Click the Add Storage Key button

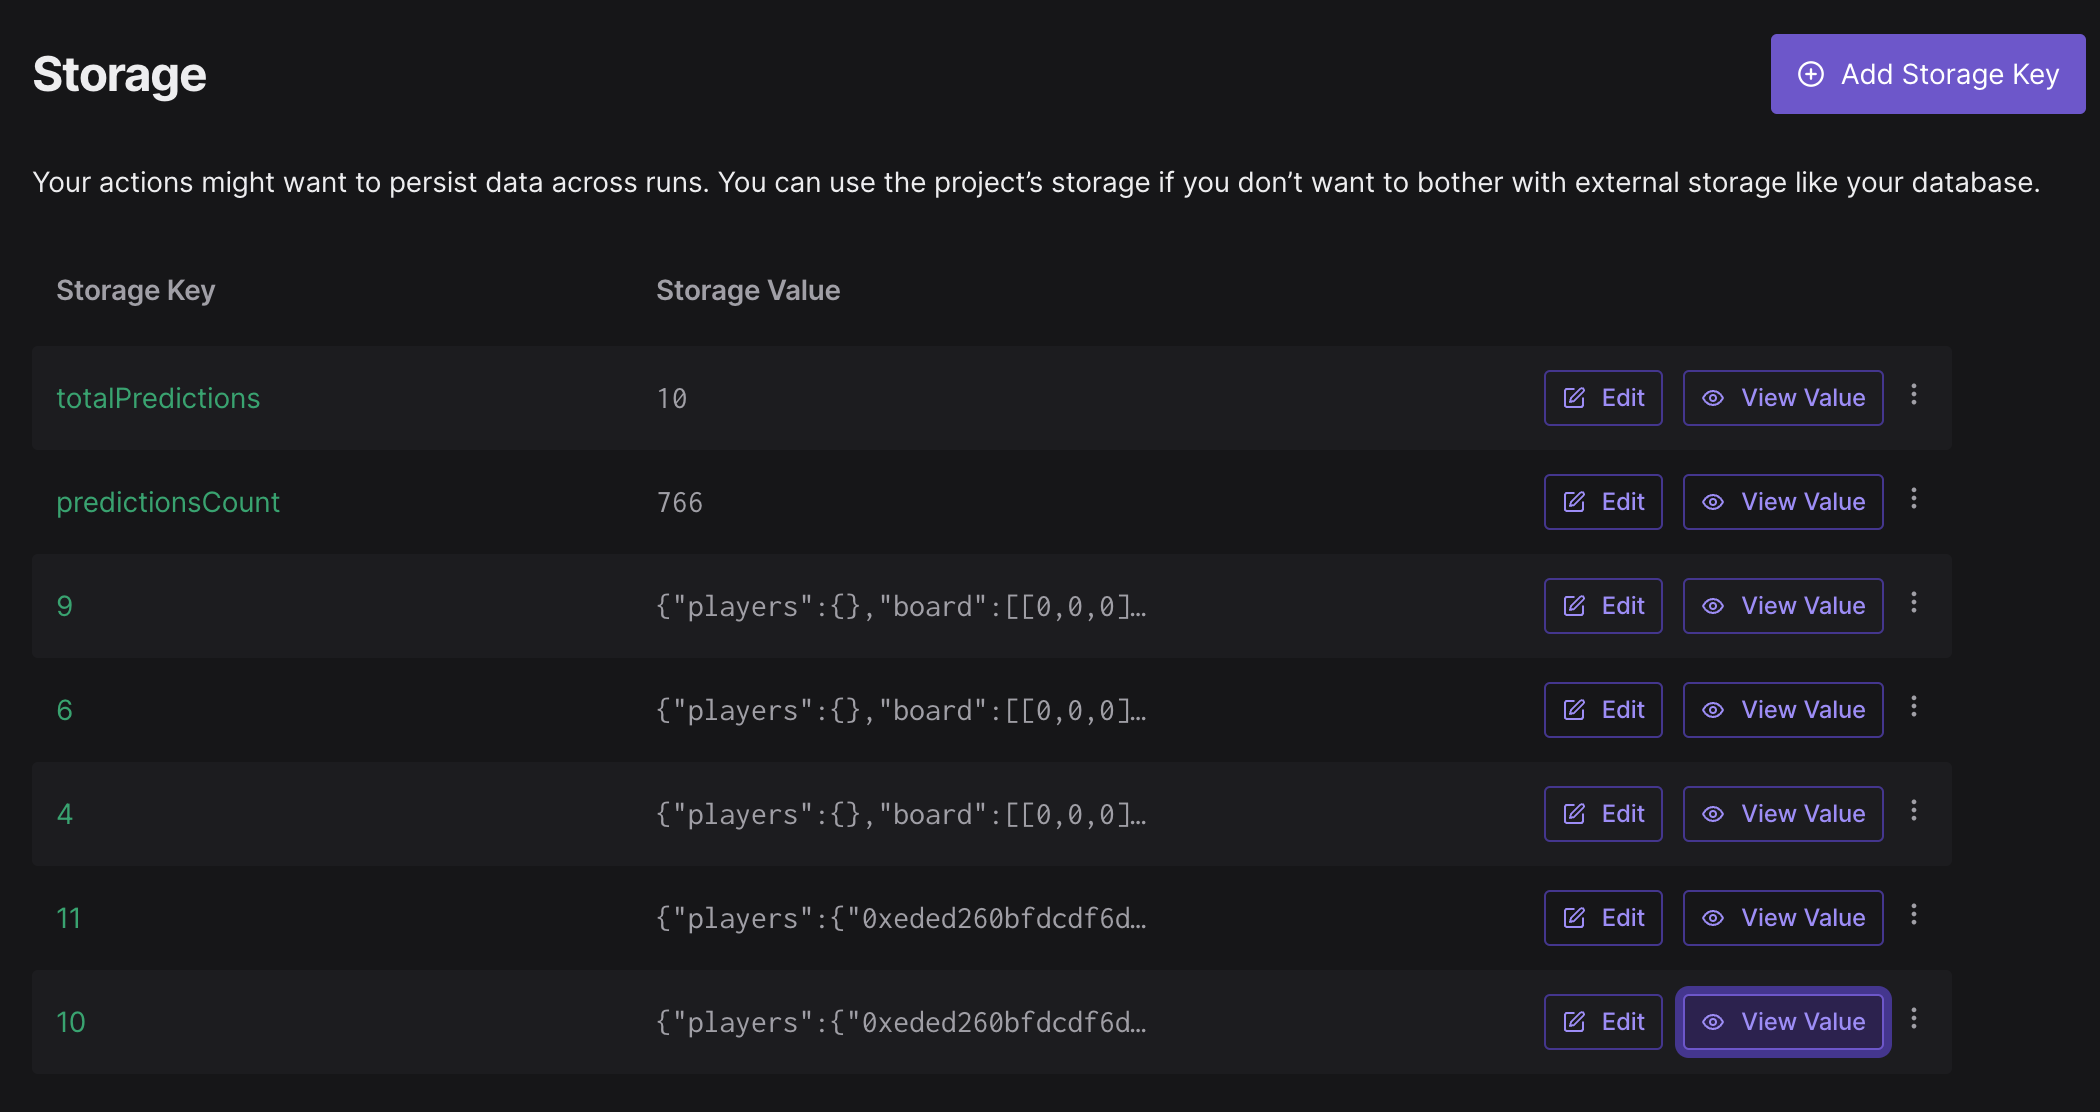(x=1928, y=74)
